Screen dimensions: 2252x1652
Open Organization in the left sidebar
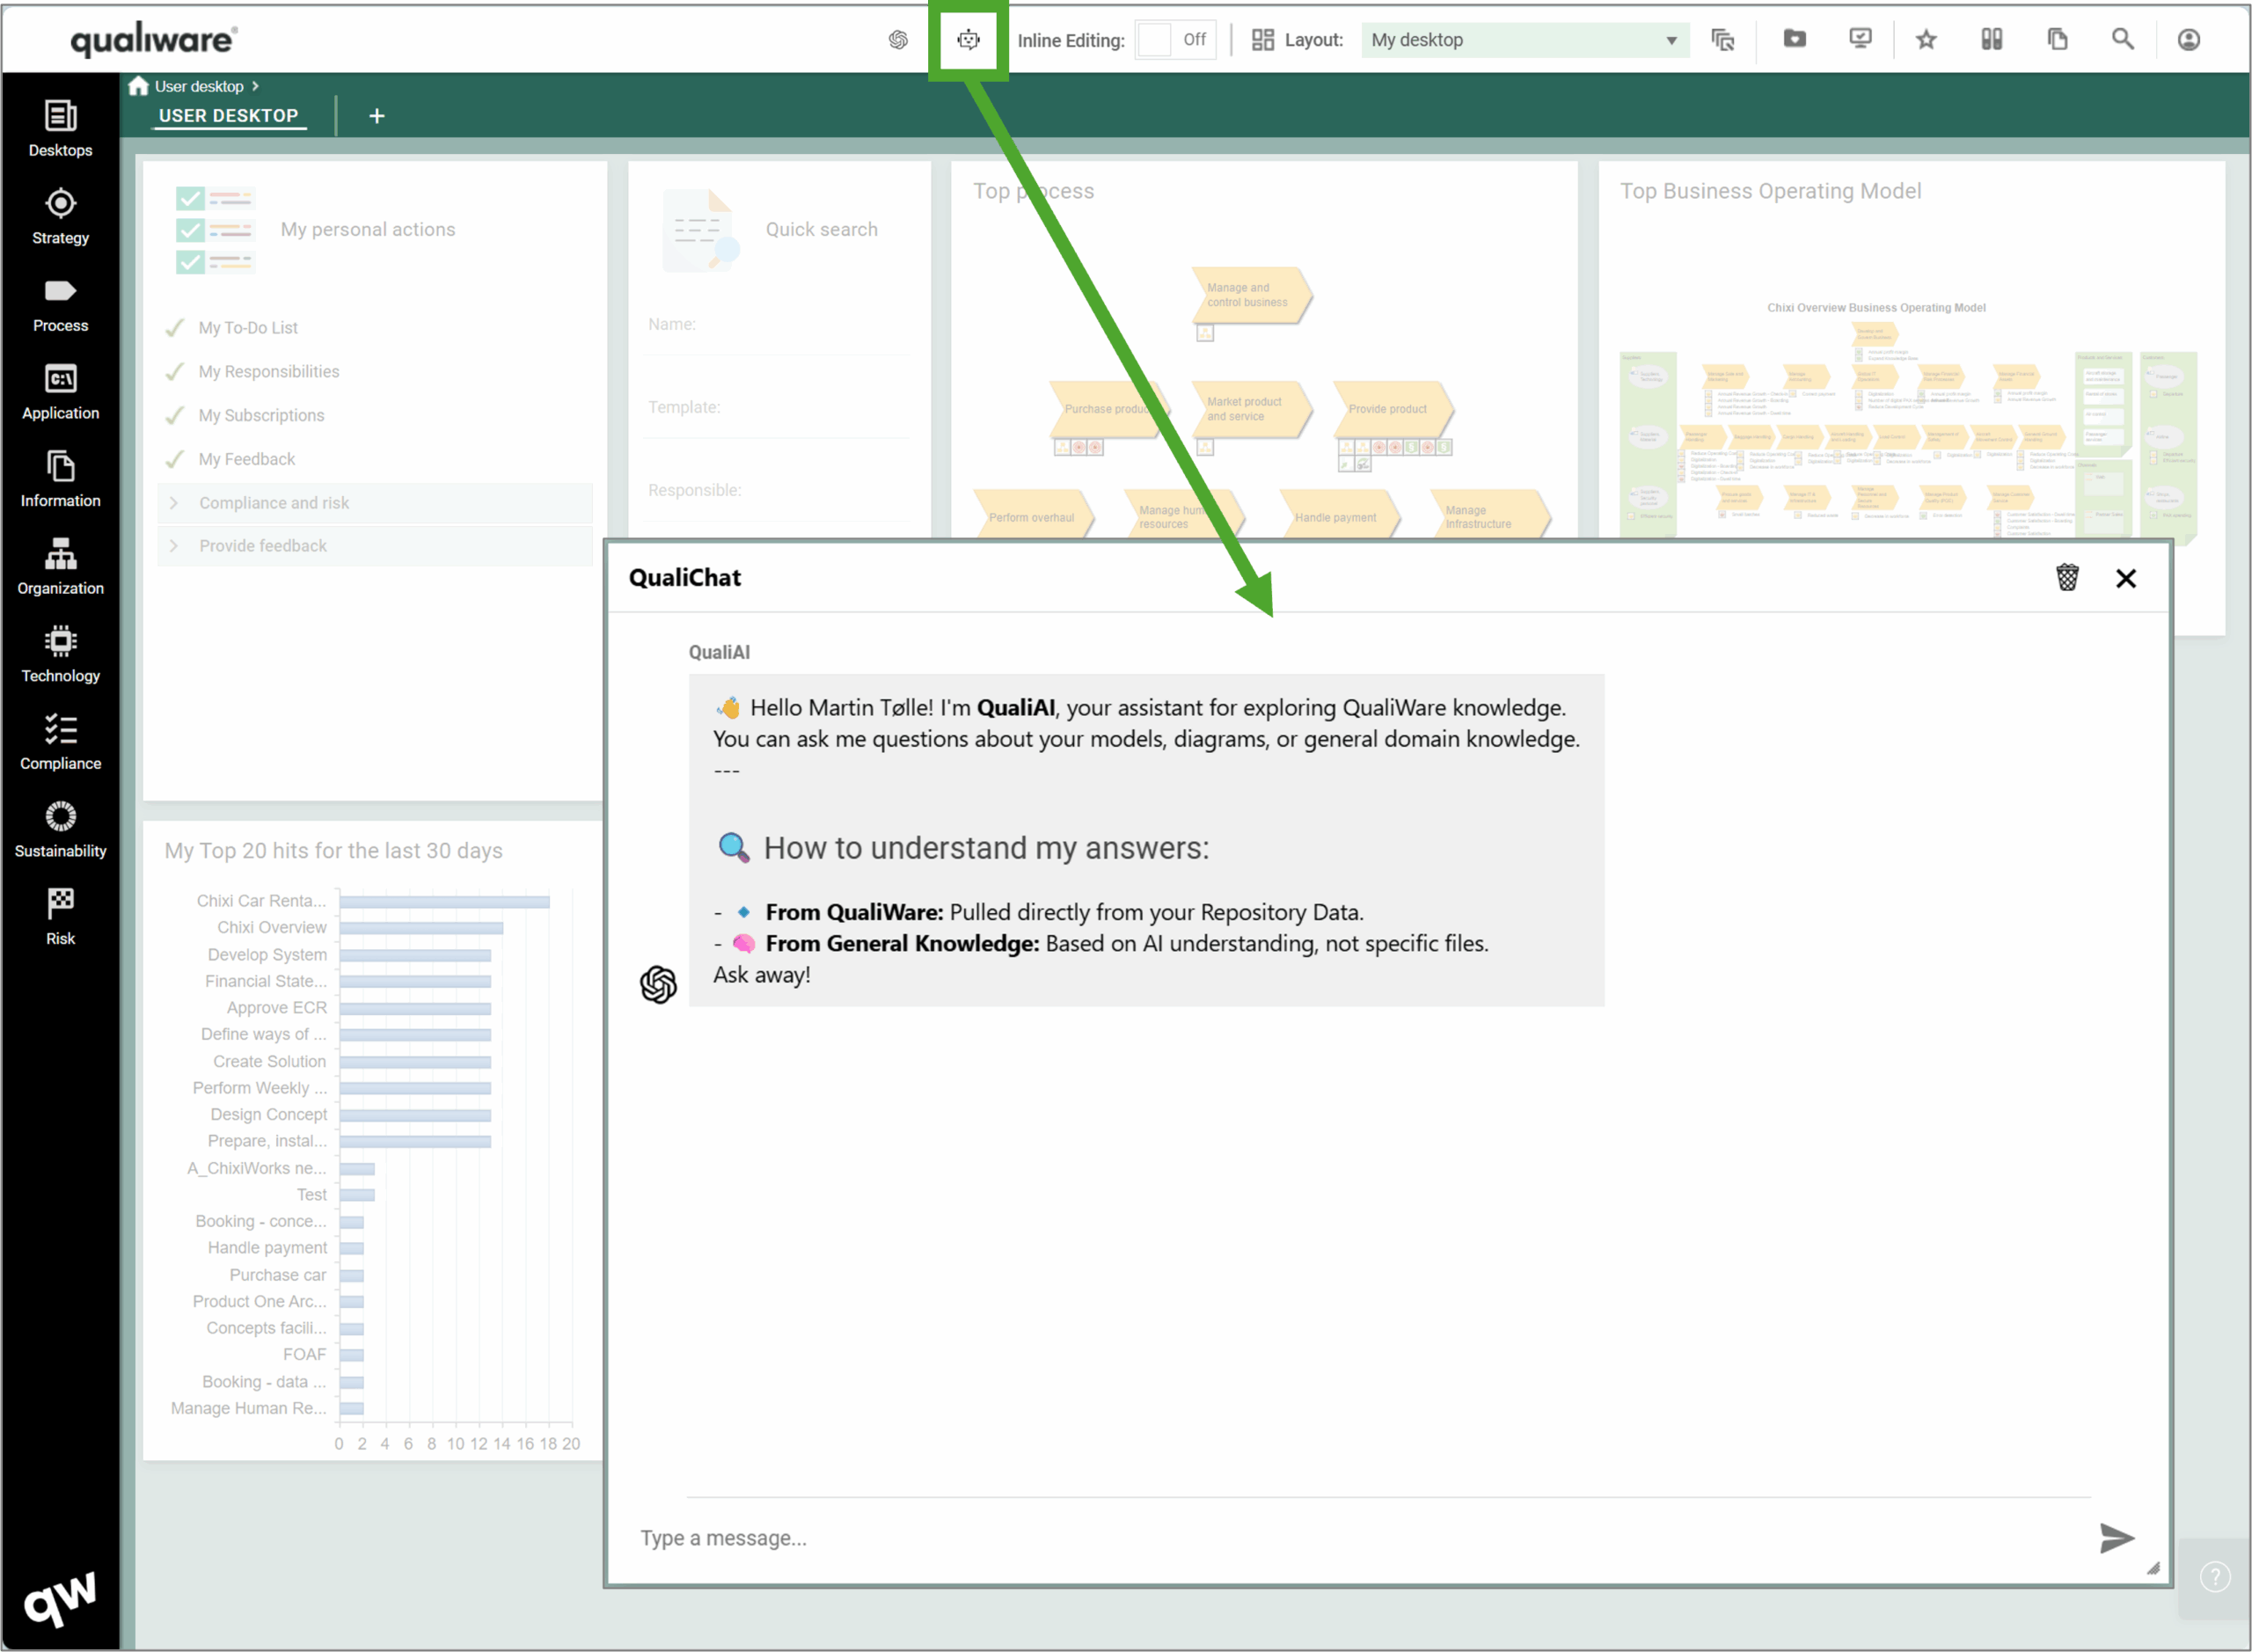(x=60, y=568)
